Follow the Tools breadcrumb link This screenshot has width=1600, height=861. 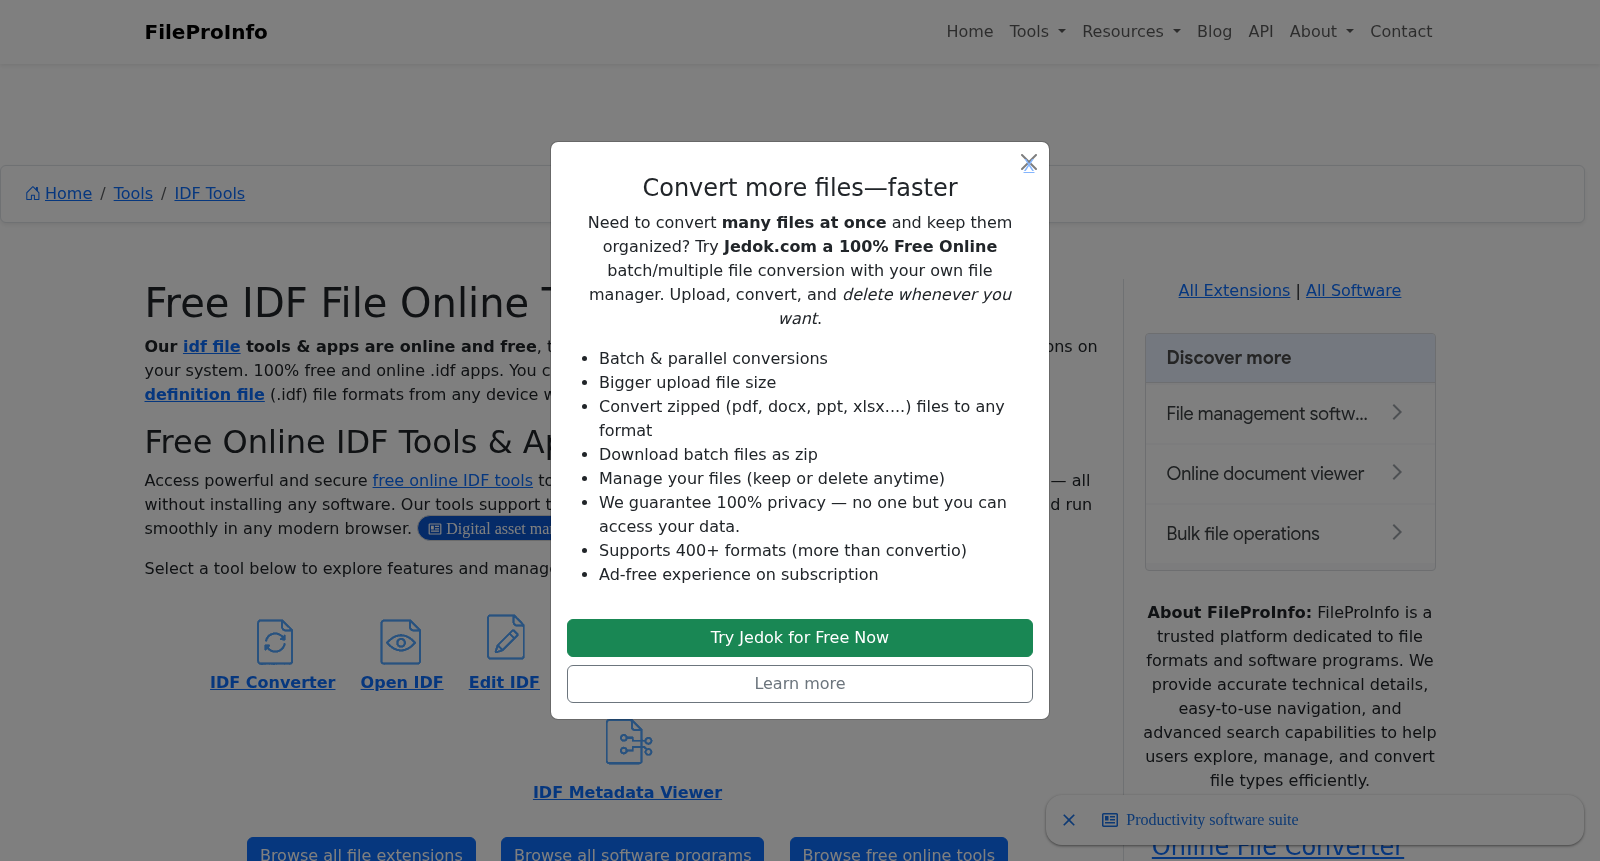click(x=133, y=194)
